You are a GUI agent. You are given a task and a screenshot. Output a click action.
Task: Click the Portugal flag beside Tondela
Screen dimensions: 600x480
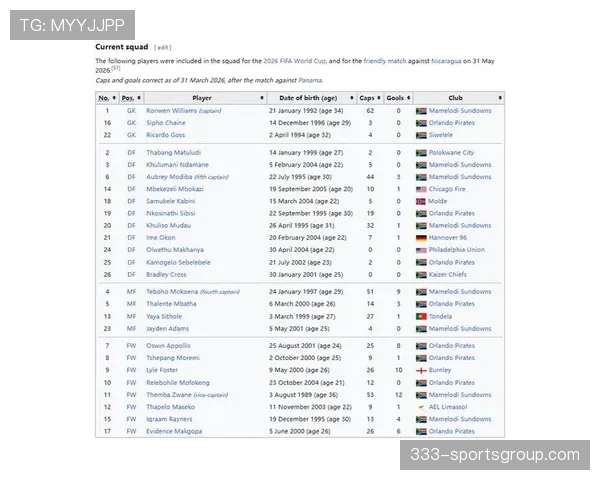point(421,317)
